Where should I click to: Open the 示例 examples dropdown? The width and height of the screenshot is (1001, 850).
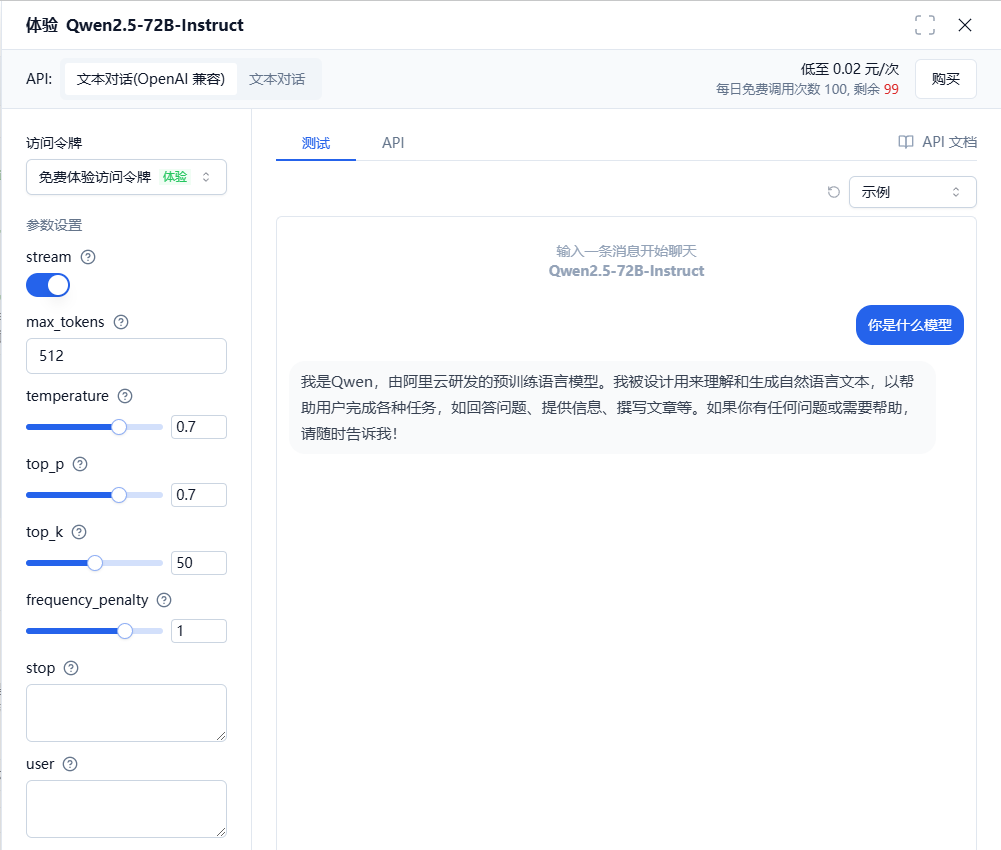pos(912,192)
